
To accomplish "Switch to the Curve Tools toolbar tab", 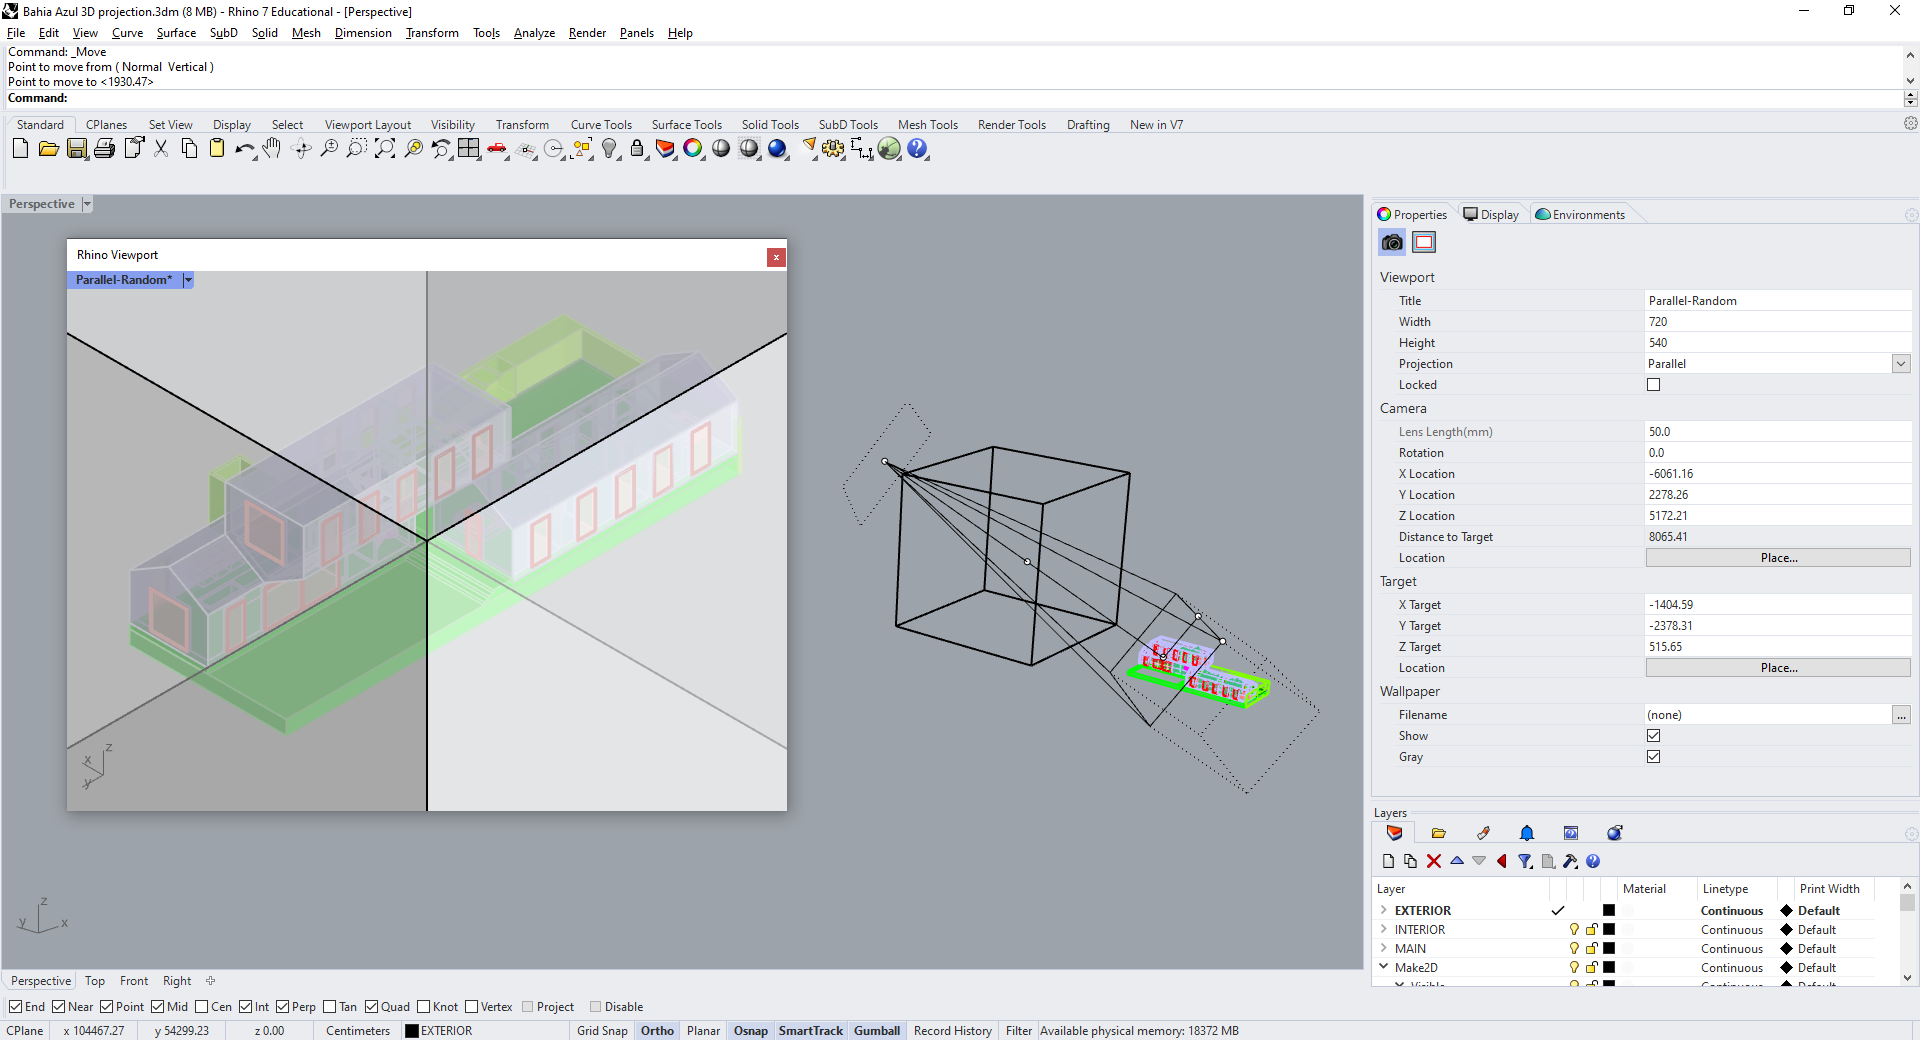I will pos(601,125).
